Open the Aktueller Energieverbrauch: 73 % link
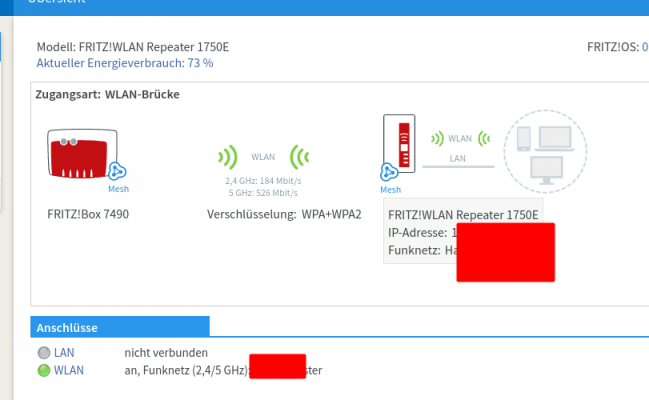 pos(125,63)
